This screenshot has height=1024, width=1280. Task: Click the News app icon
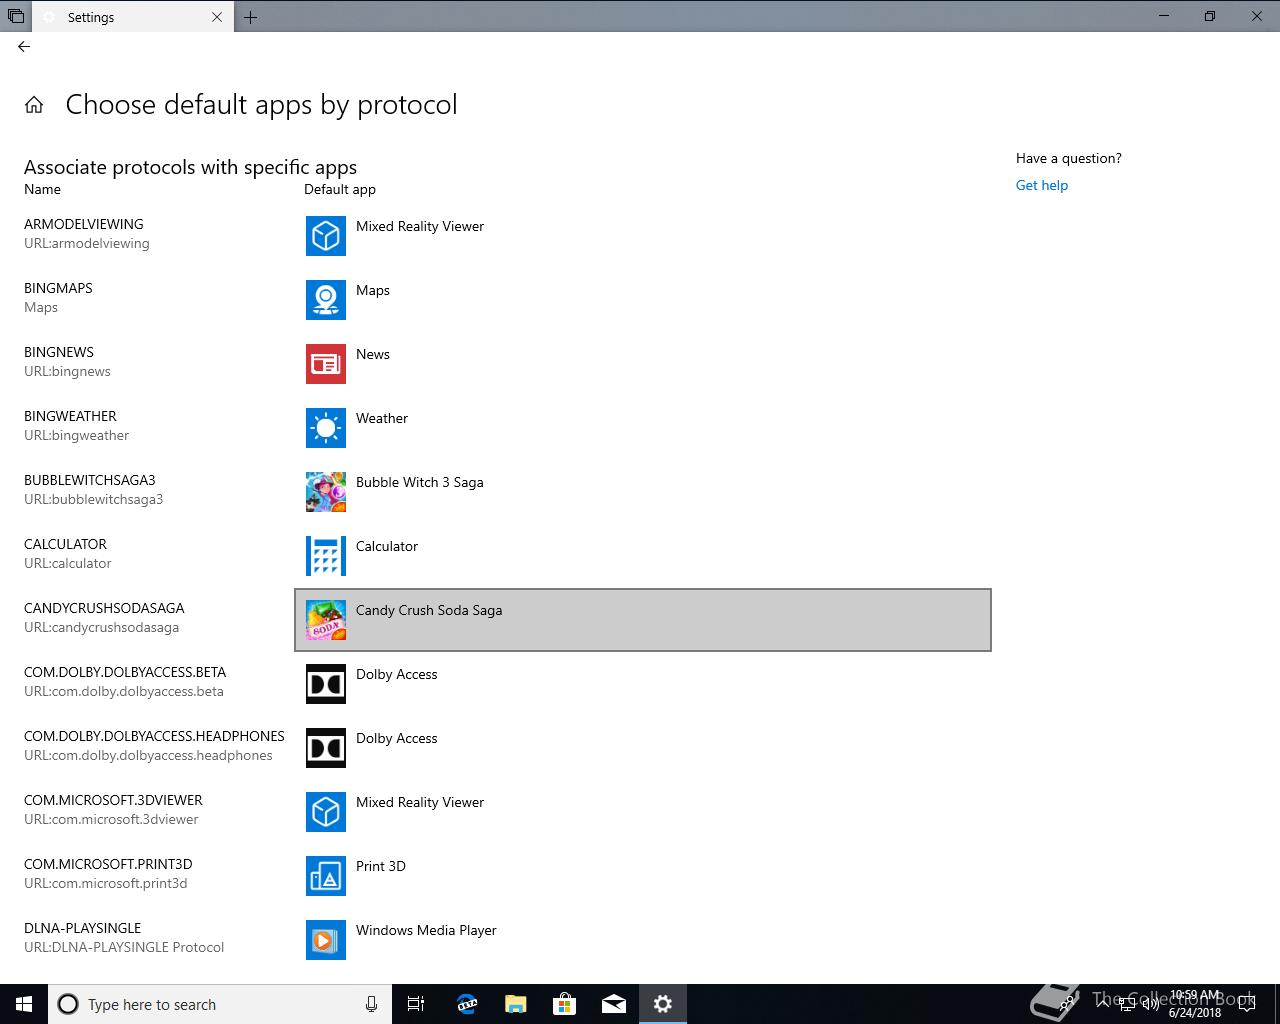[x=326, y=364]
